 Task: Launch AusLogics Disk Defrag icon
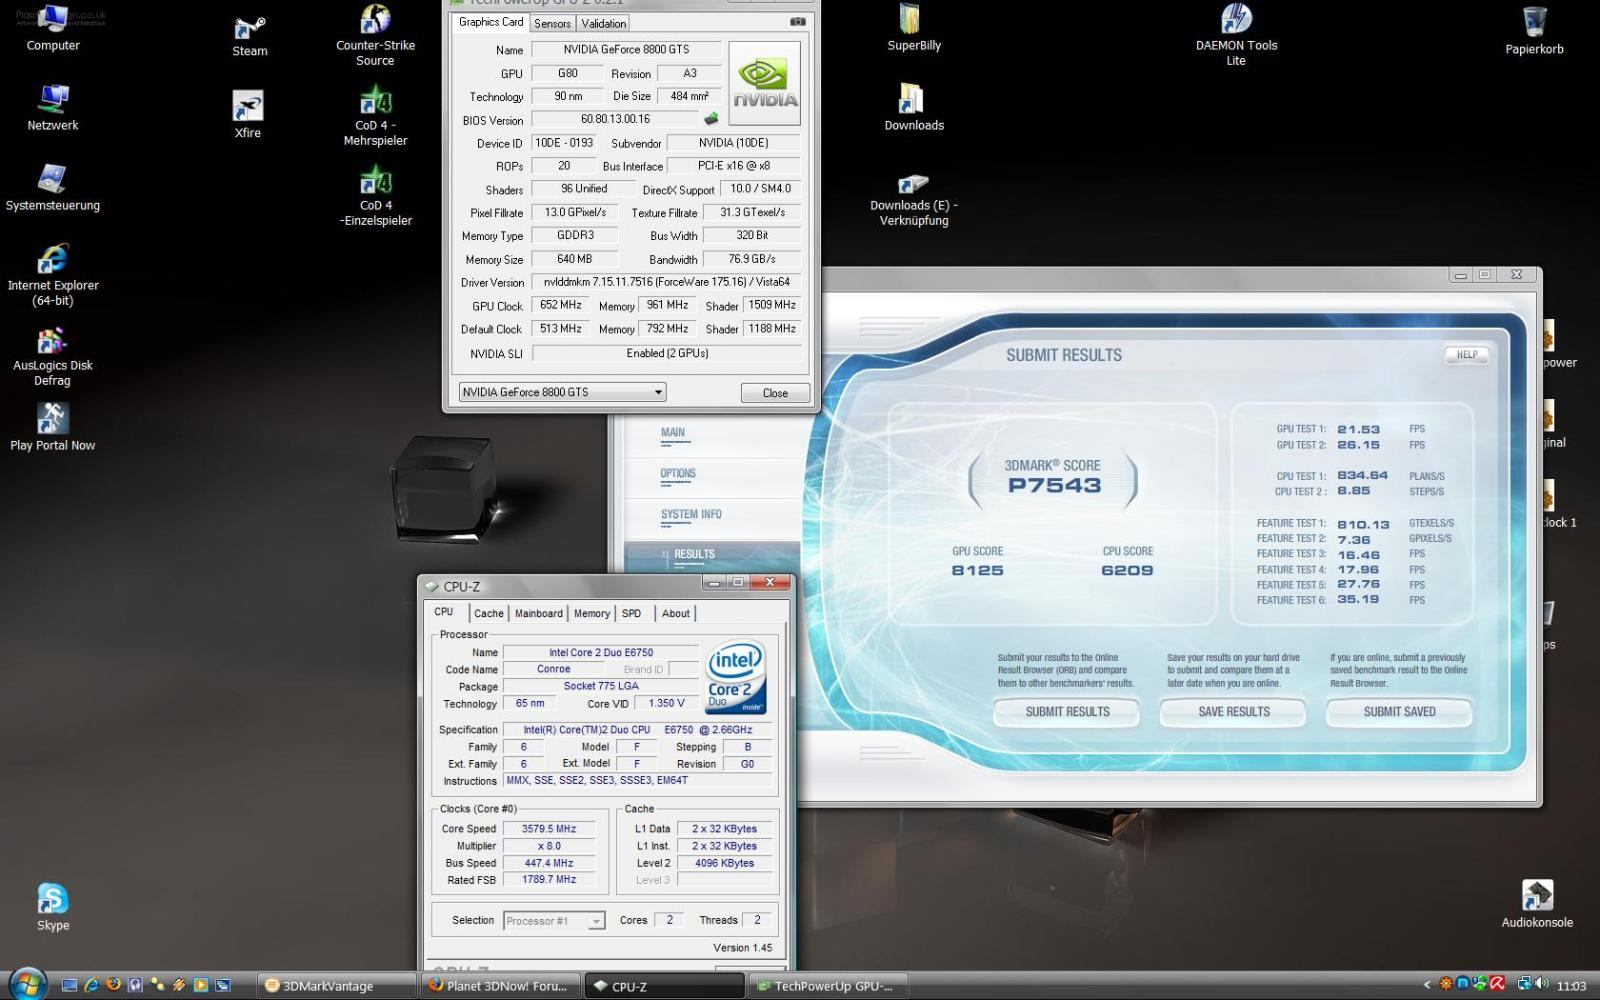(53, 355)
